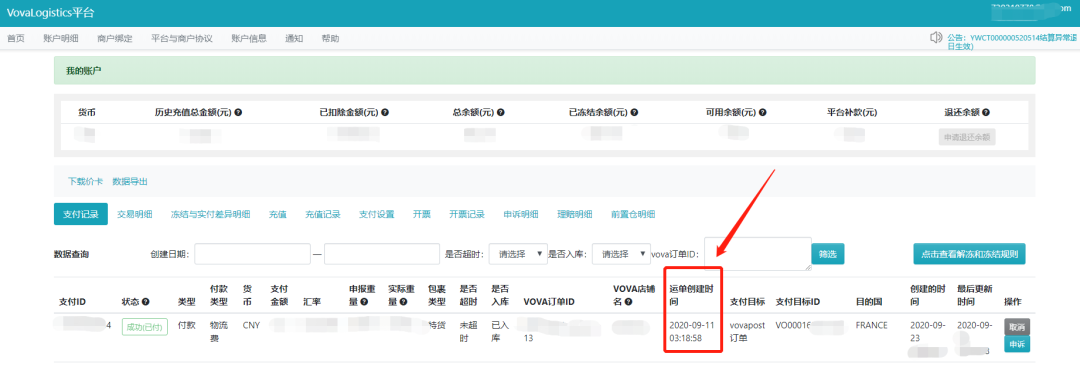Click the FRANCE destination cell

(x=872, y=325)
